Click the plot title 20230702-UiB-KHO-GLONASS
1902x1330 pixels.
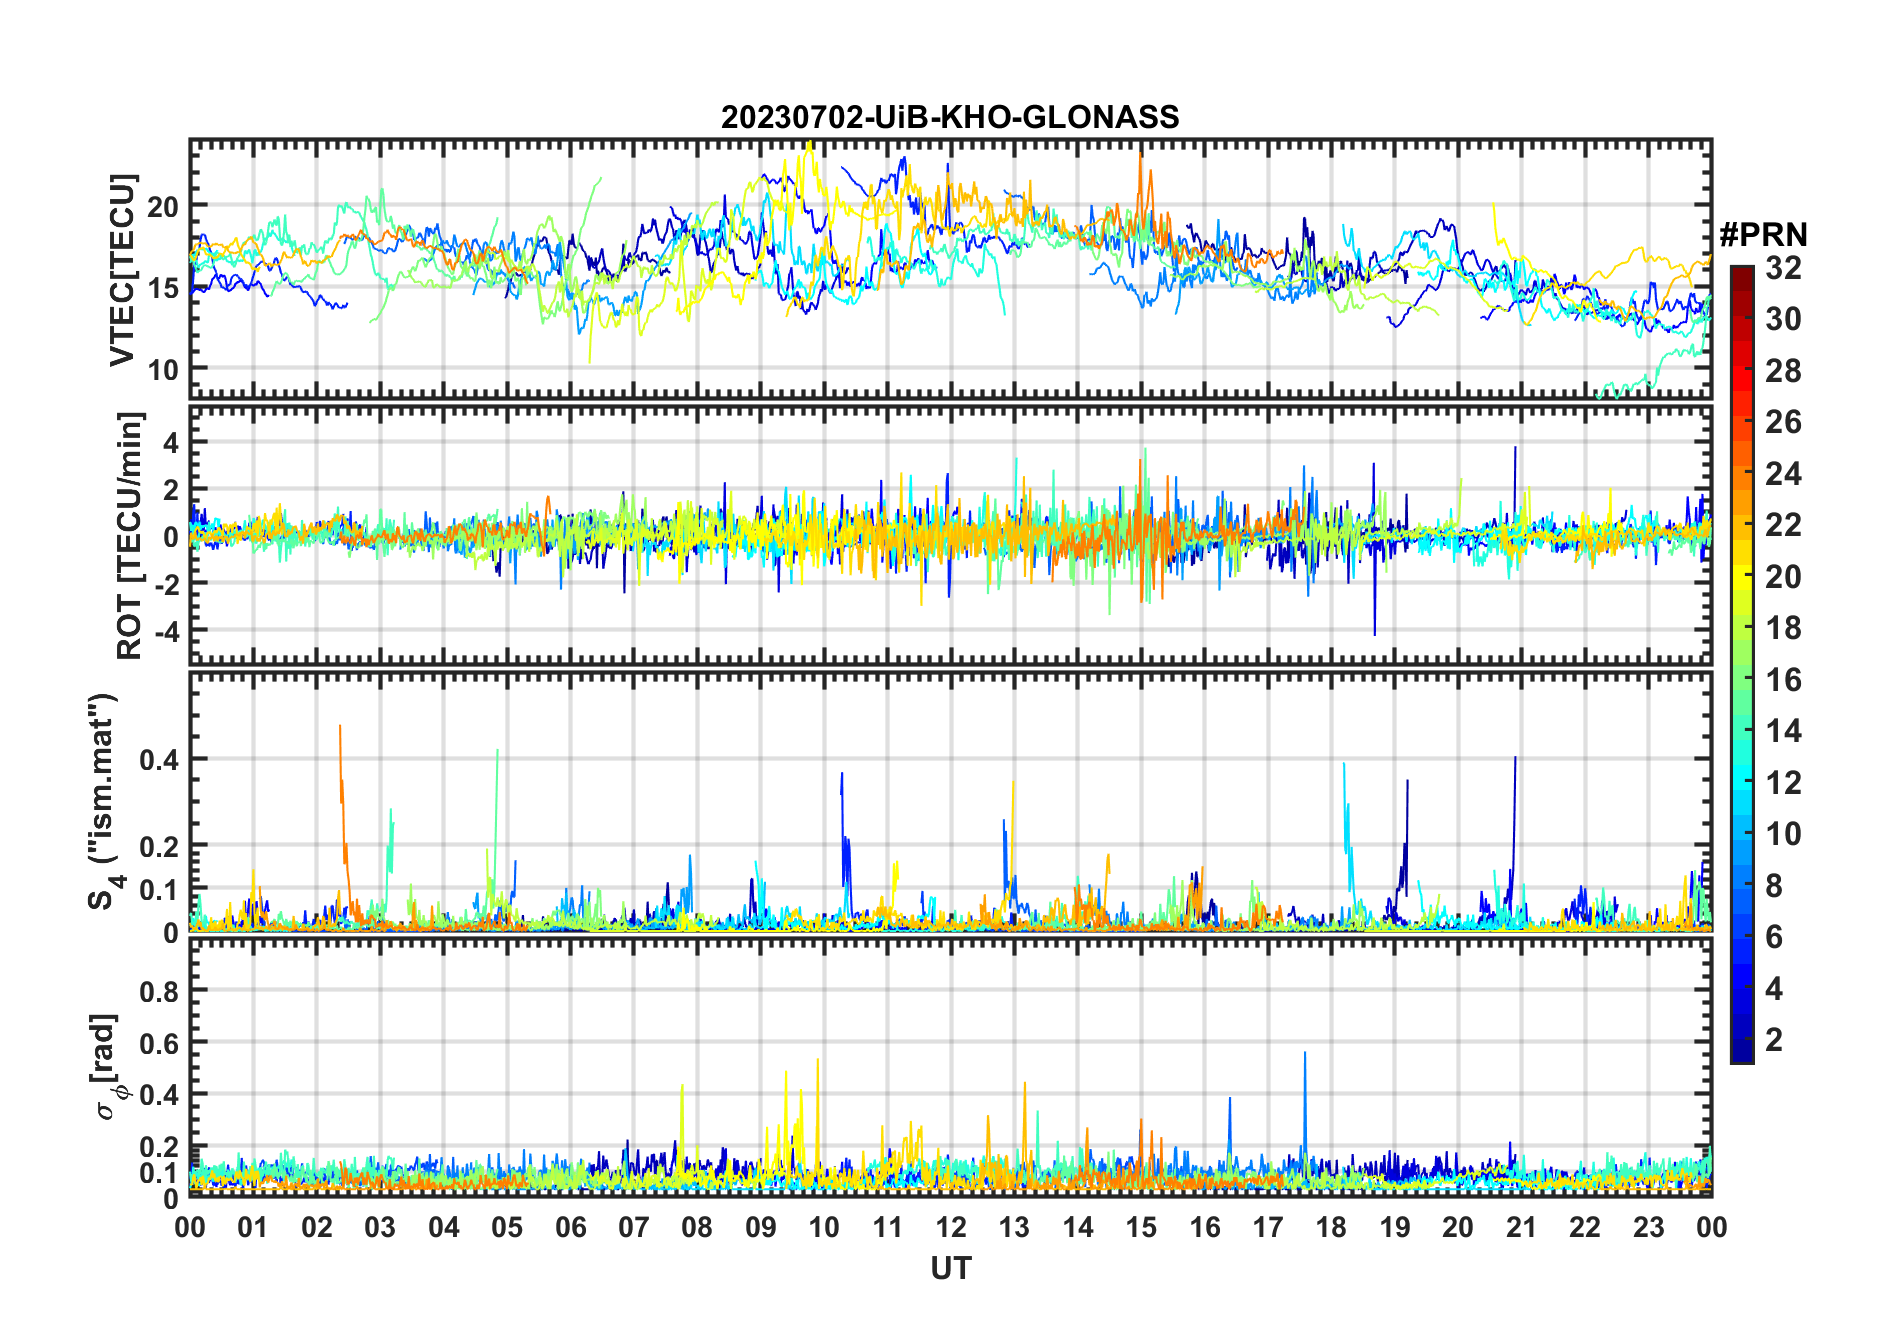click(x=950, y=117)
